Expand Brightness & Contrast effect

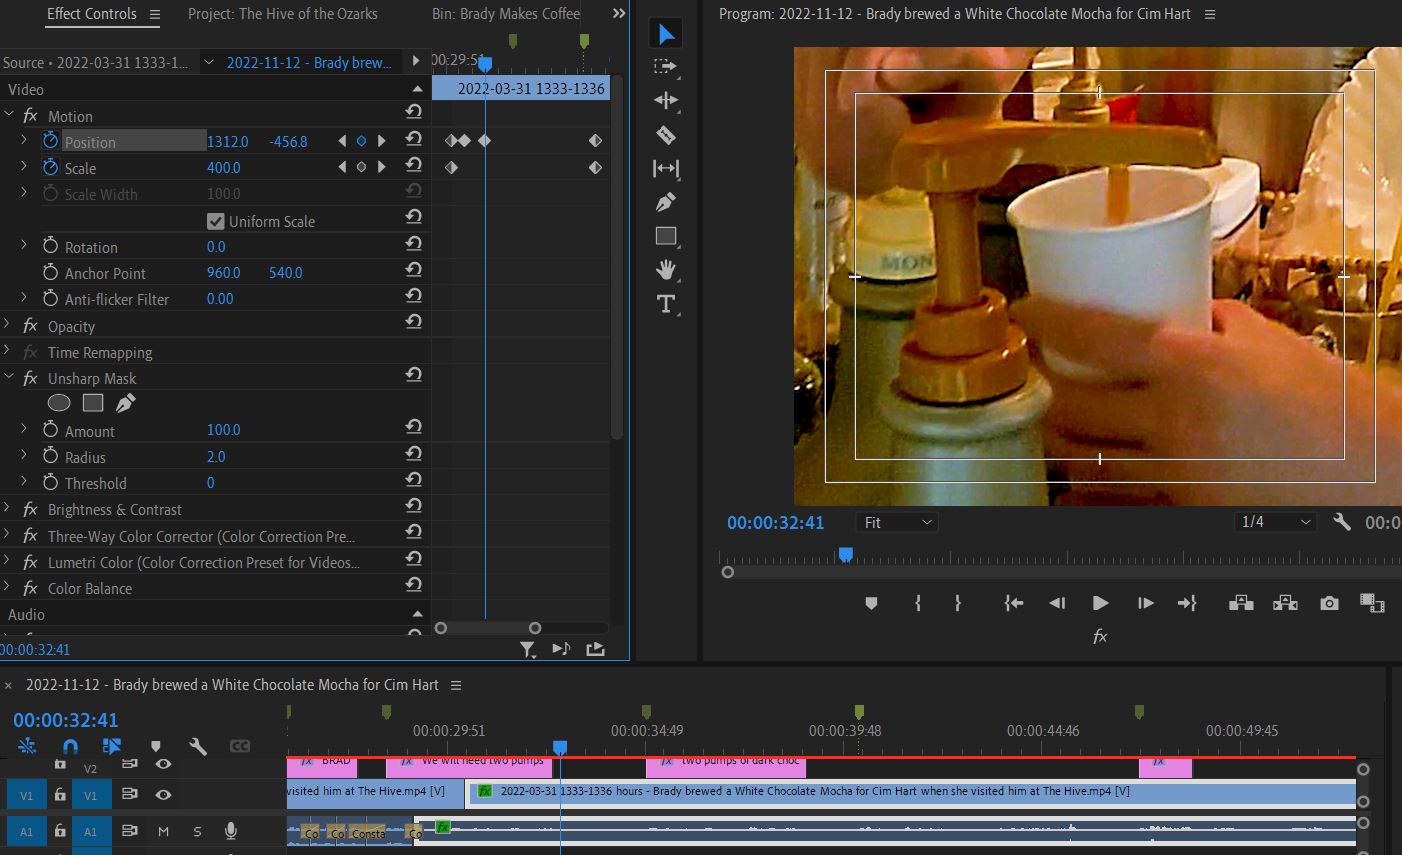click(x=8, y=509)
